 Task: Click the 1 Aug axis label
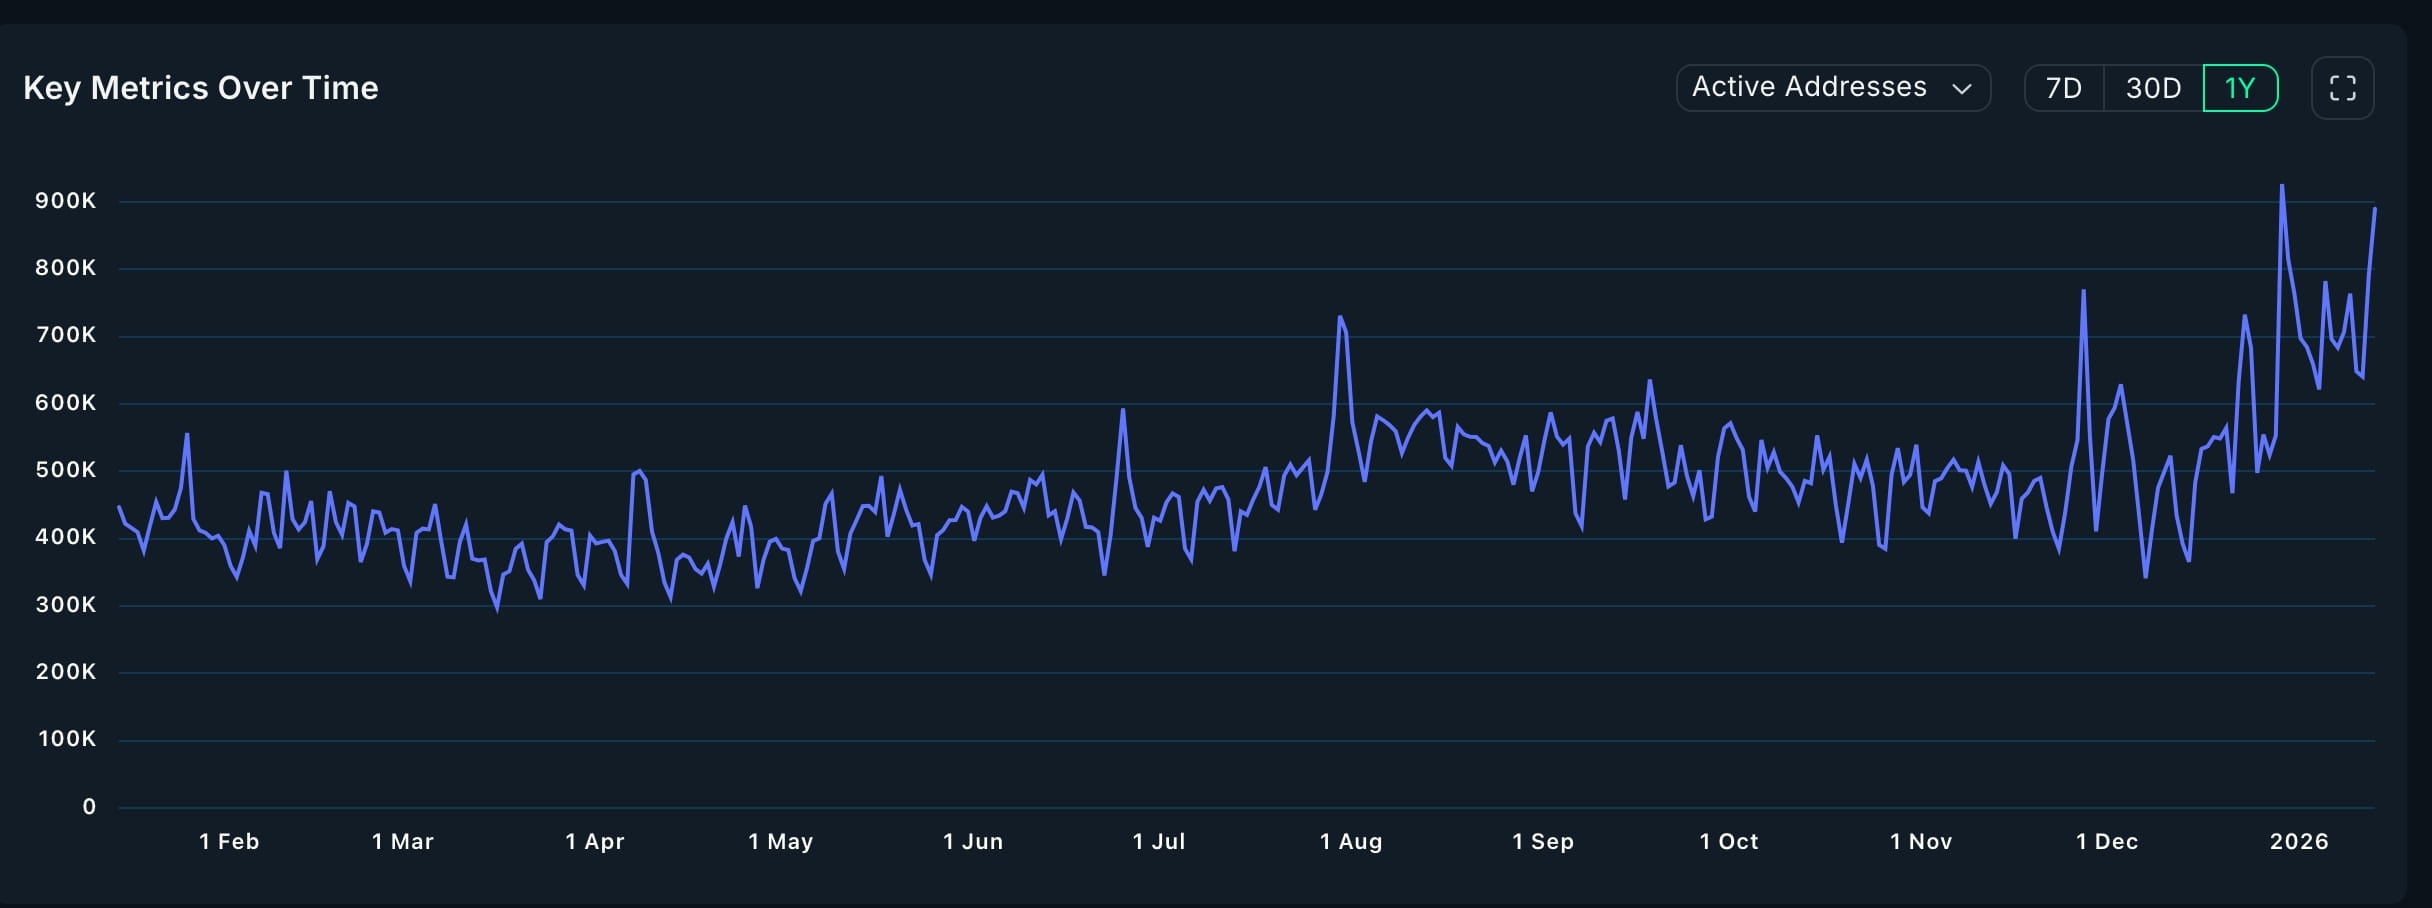click(1350, 841)
